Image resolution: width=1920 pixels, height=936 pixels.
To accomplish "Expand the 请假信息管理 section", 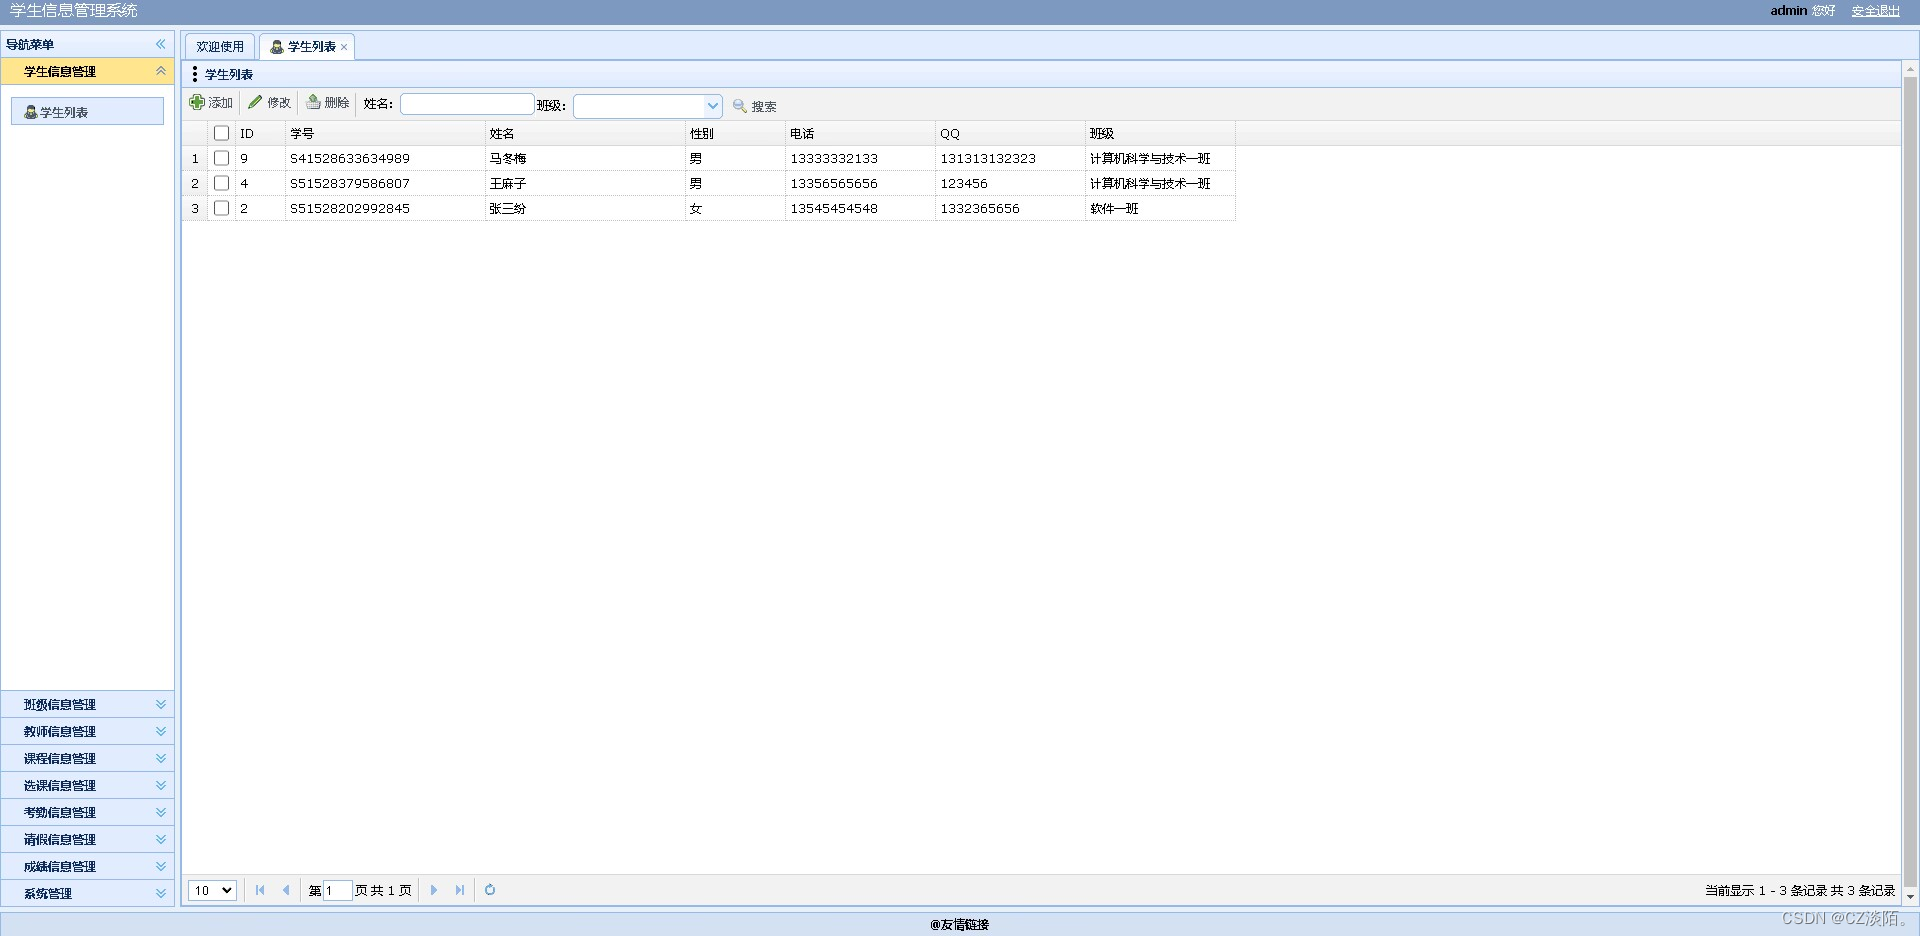I will coord(160,839).
